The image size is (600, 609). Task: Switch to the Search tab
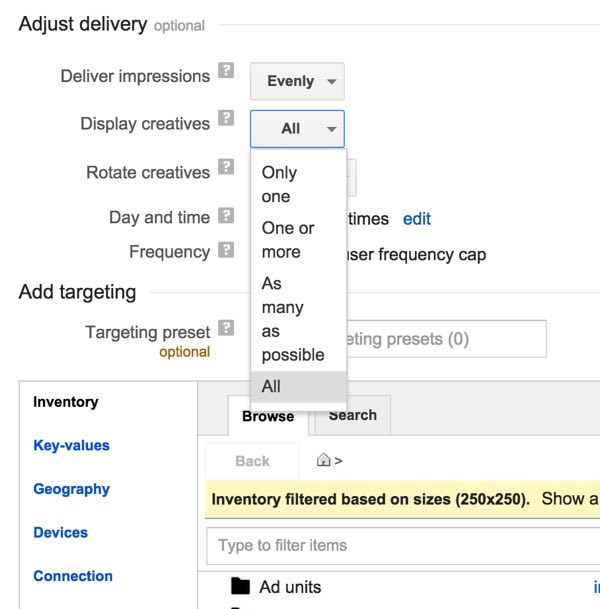click(x=352, y=415)
